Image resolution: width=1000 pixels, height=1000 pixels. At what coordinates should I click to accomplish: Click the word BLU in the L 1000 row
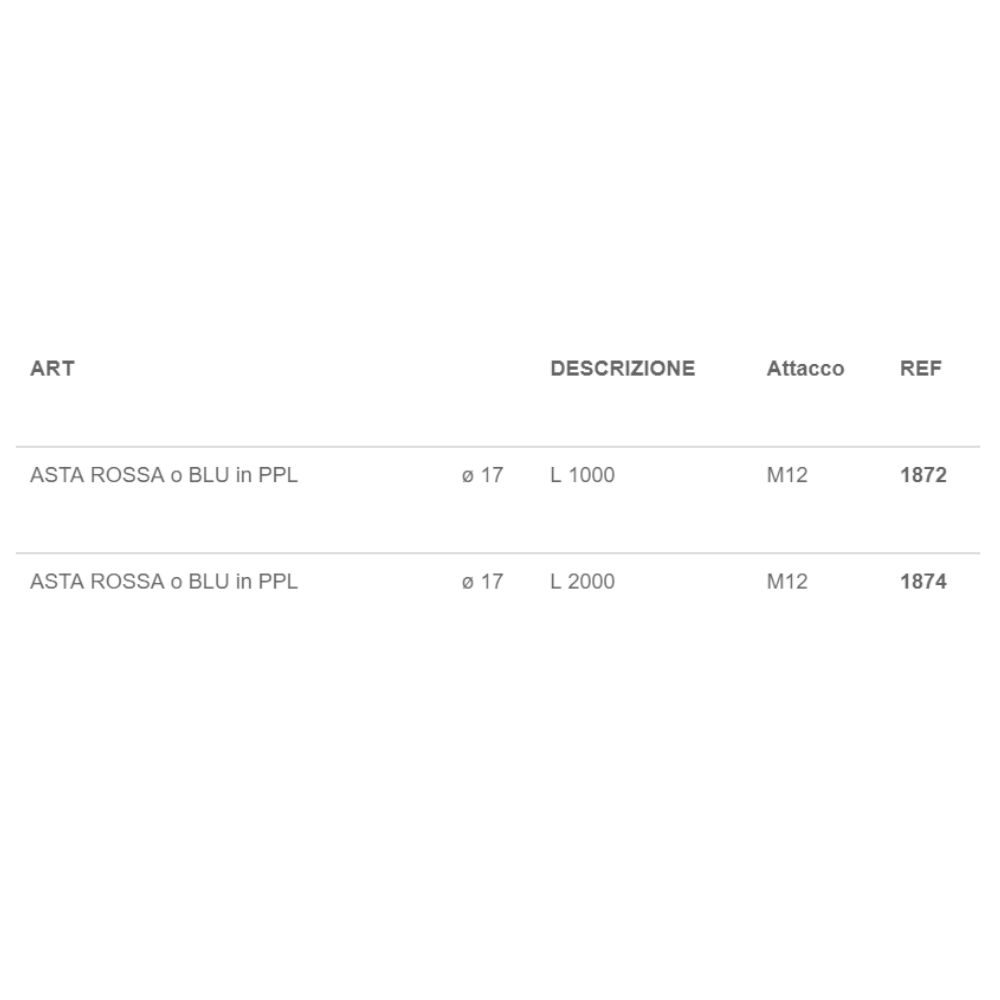(209, 475)
